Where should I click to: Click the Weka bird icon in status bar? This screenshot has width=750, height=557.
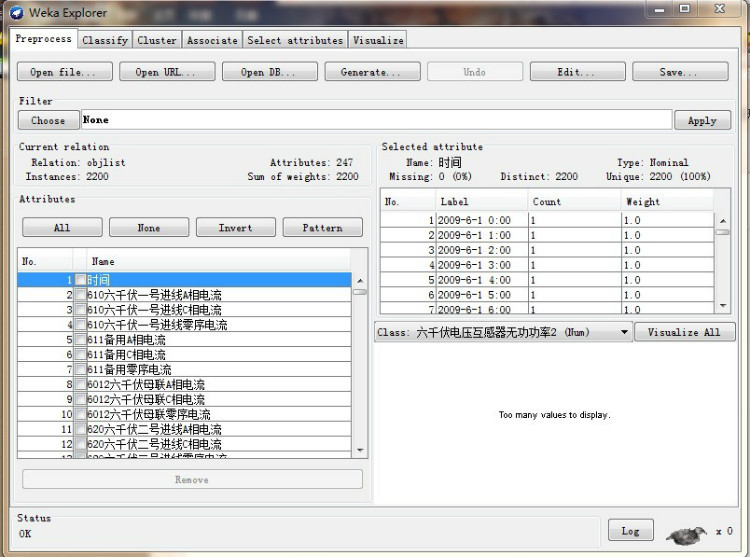687,535
